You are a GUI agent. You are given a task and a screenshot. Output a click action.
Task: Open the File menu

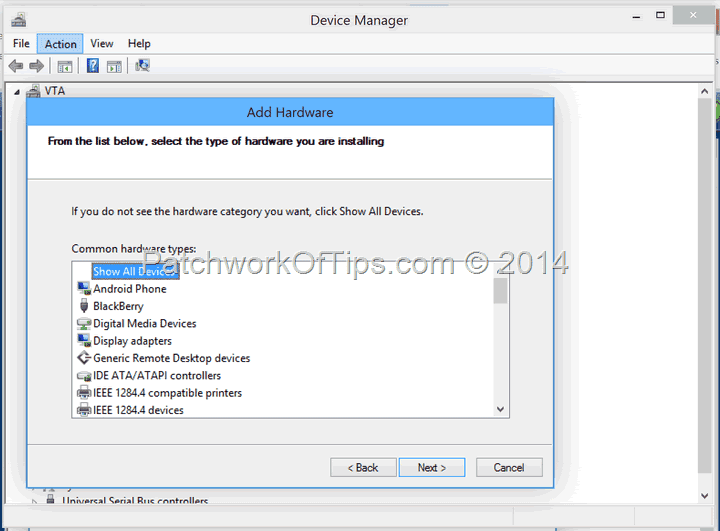[21, 44]
